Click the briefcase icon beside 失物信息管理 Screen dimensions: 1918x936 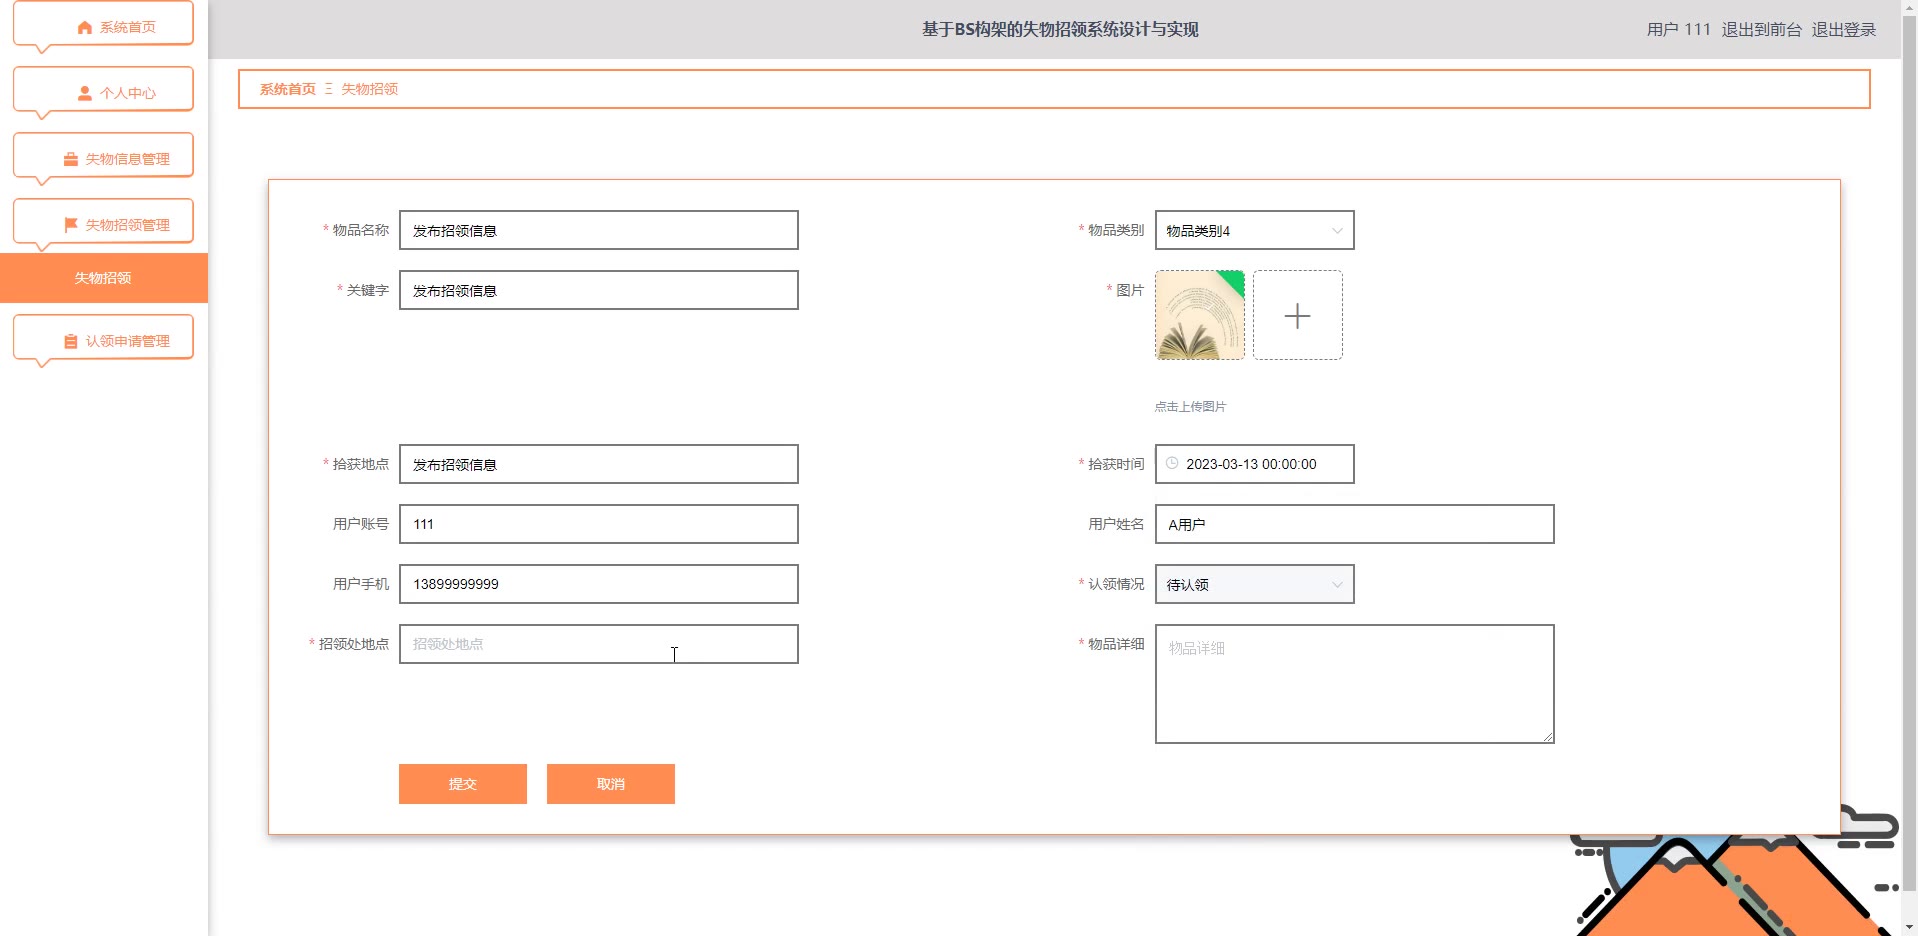click(71, 159)
